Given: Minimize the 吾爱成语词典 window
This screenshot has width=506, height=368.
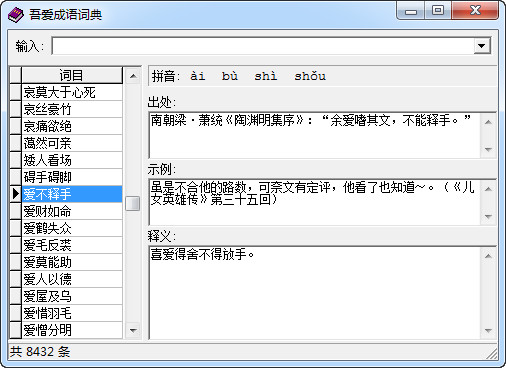Looking at the screenshot, I should click(411, 11).
